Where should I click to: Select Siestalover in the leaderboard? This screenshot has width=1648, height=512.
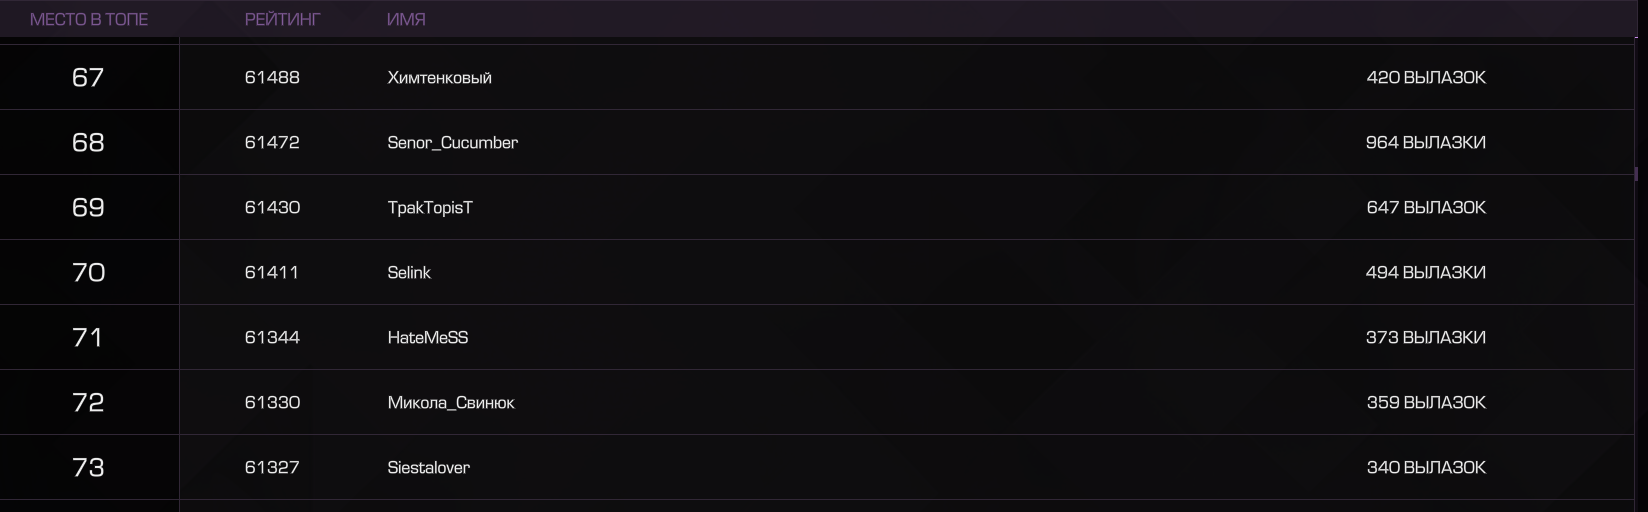pos(429,468)
